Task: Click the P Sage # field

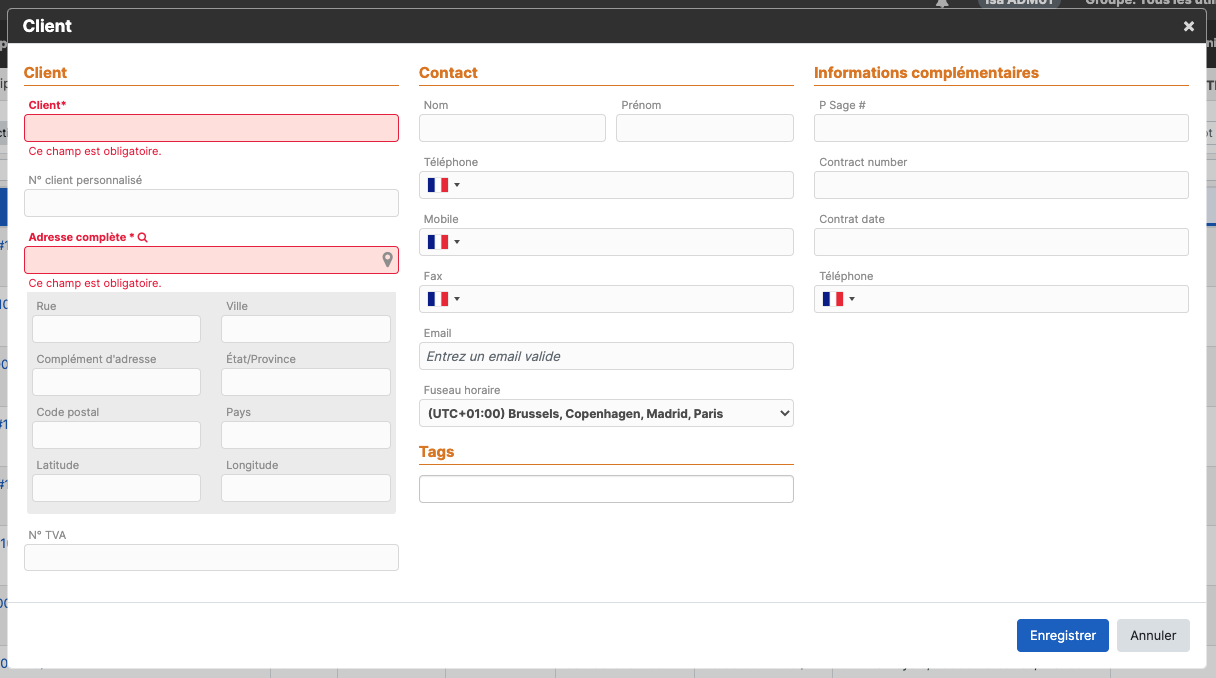Action: (1001, 128)
